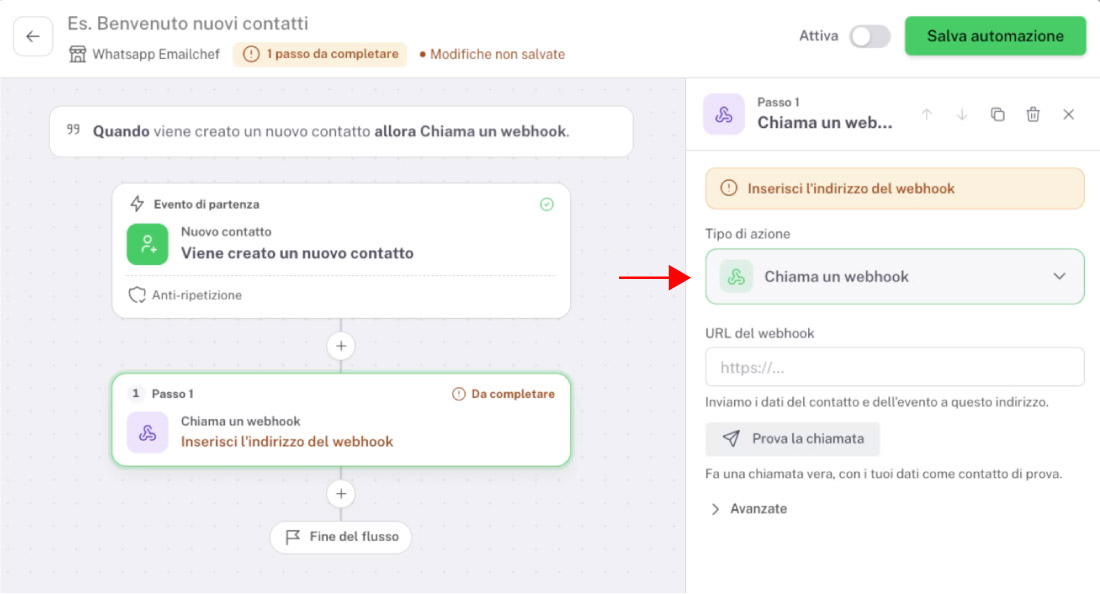The width and height of the screenshot is (1100, 594).
Task: Click the Fine del flusso marker
Action: (341, 537)
